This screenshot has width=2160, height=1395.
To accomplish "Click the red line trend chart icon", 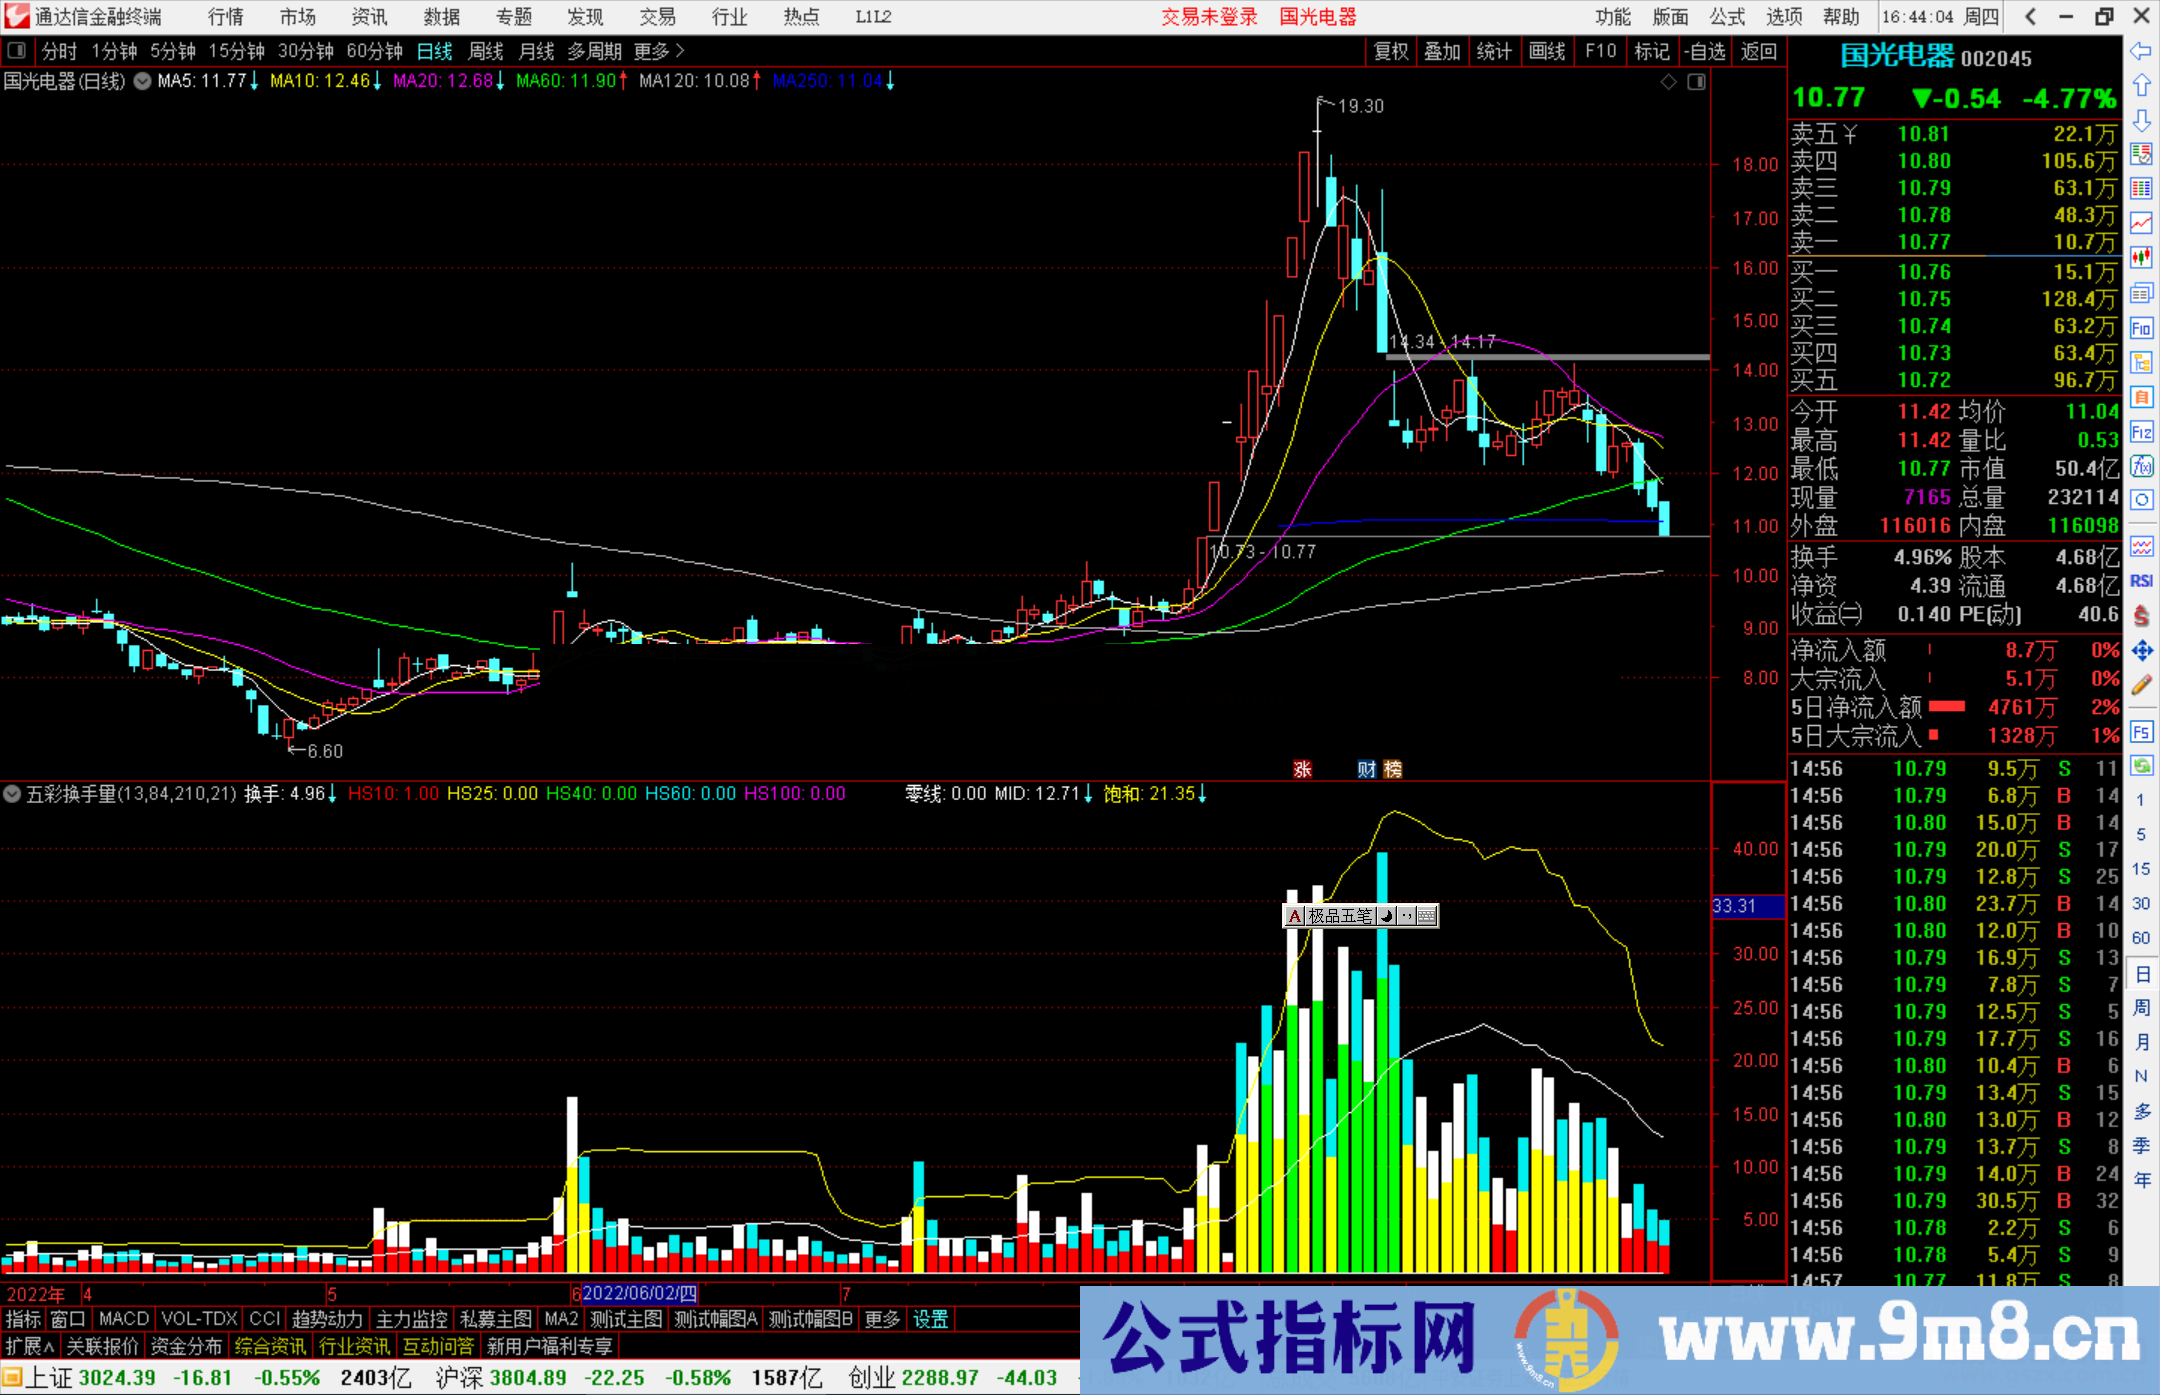I will [x=2141, y=223].
